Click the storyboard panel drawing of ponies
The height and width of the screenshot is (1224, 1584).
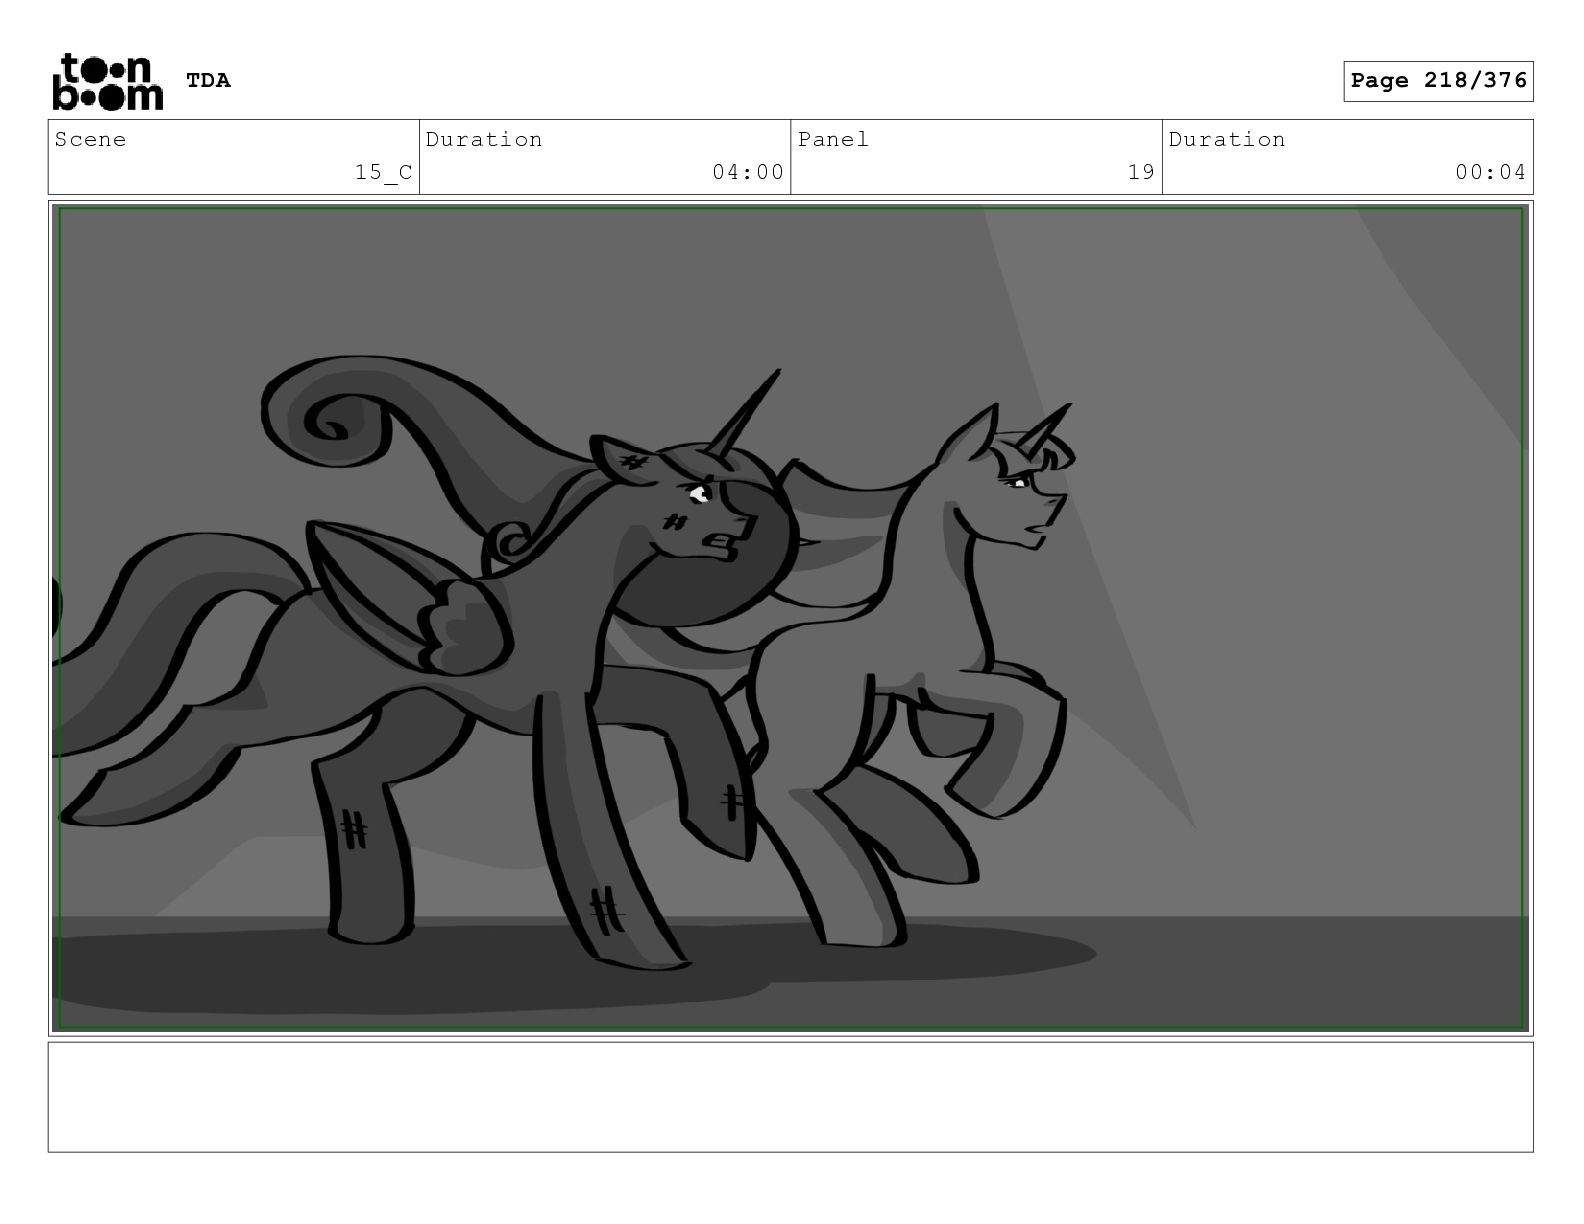pyautogui.click(x=790, y=618)
